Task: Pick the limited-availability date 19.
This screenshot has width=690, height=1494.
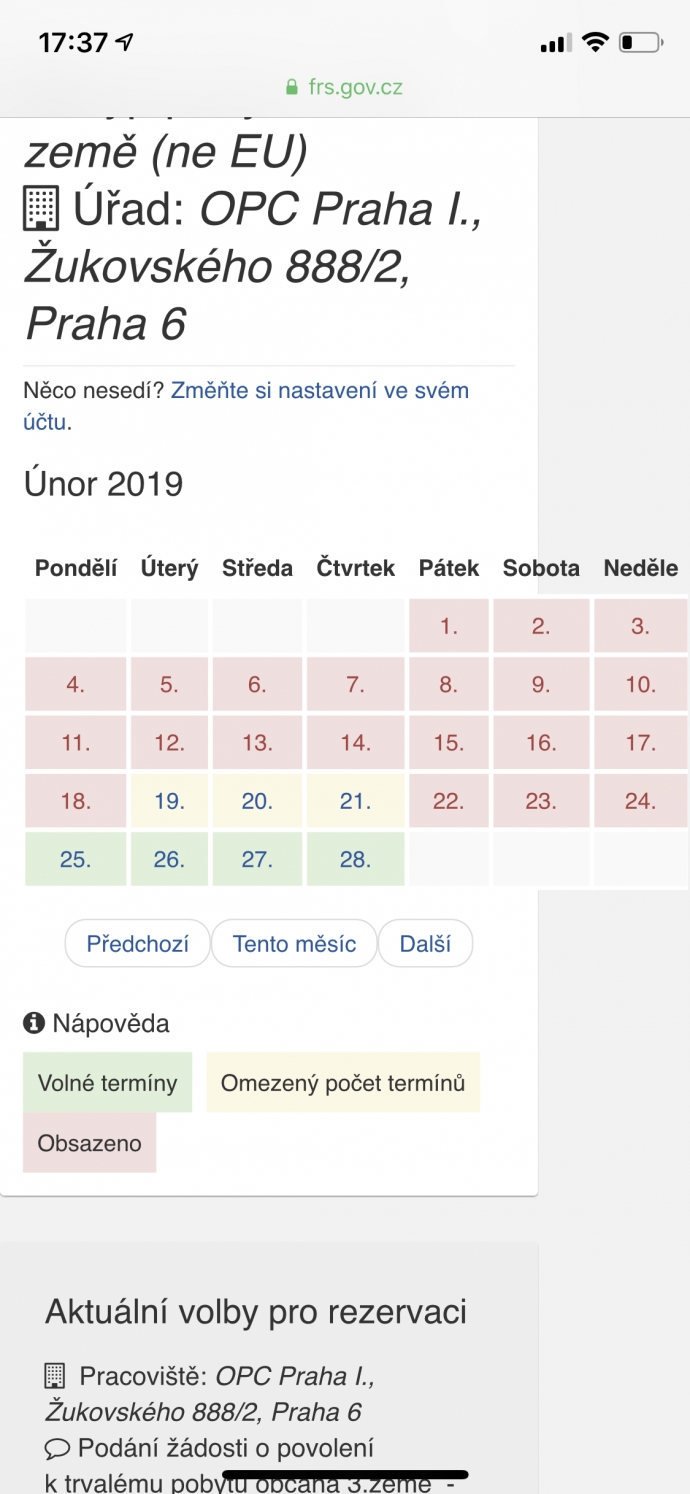Action: point(169,801)
